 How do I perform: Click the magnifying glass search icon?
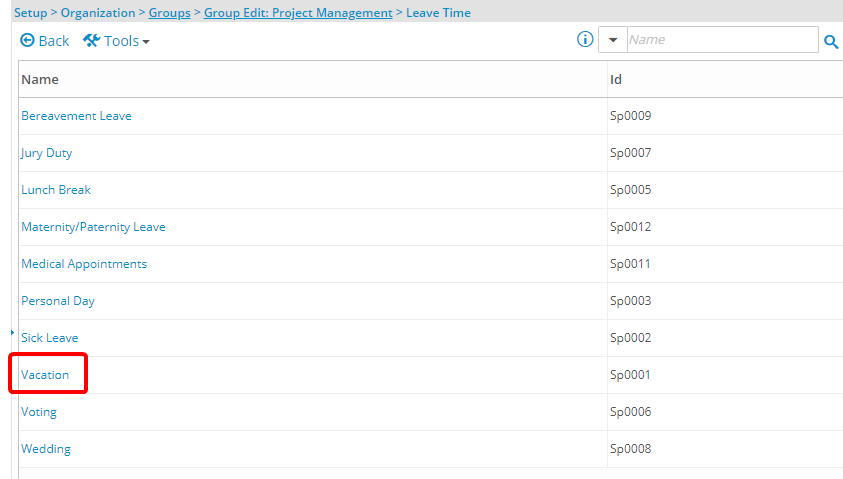tap(831, 41)
